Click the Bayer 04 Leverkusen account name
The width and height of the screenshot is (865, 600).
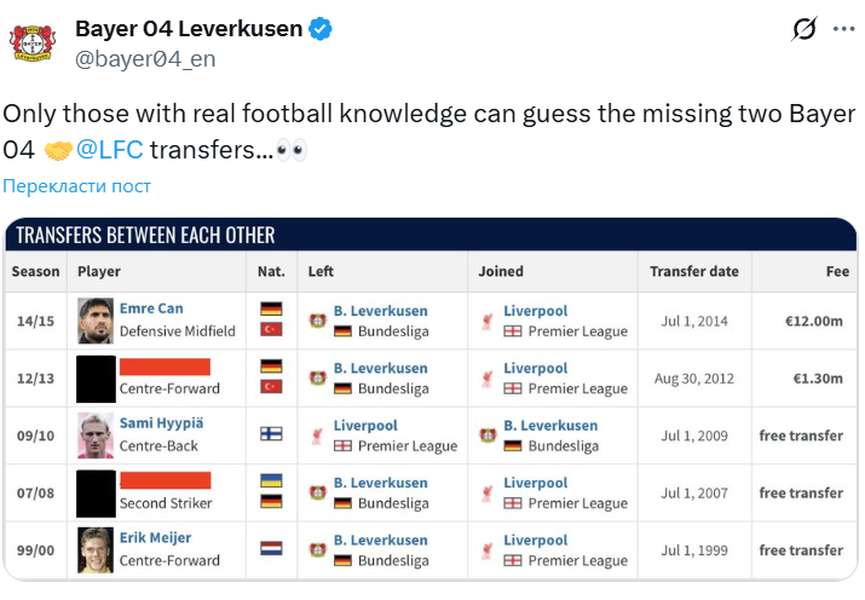tap(189, 29)
